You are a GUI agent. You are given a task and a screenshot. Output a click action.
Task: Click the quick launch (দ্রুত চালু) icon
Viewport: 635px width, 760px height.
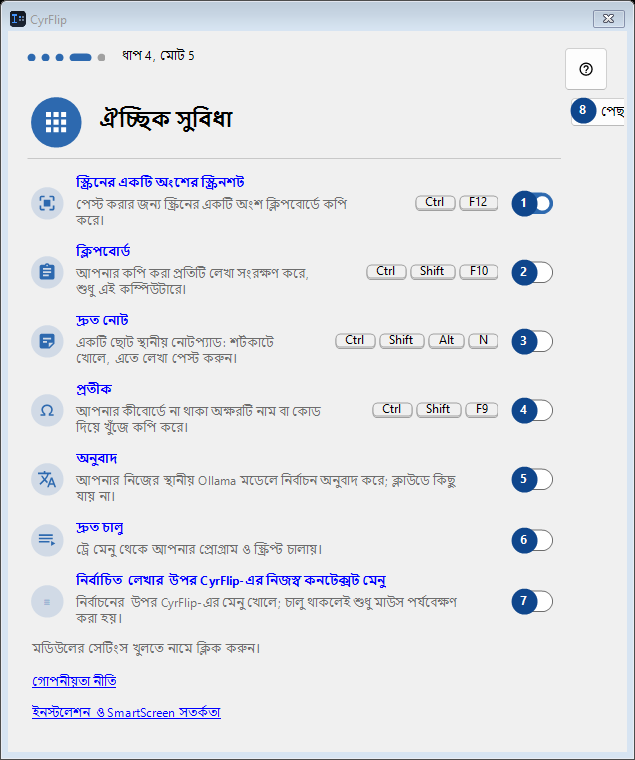point(47,540)
